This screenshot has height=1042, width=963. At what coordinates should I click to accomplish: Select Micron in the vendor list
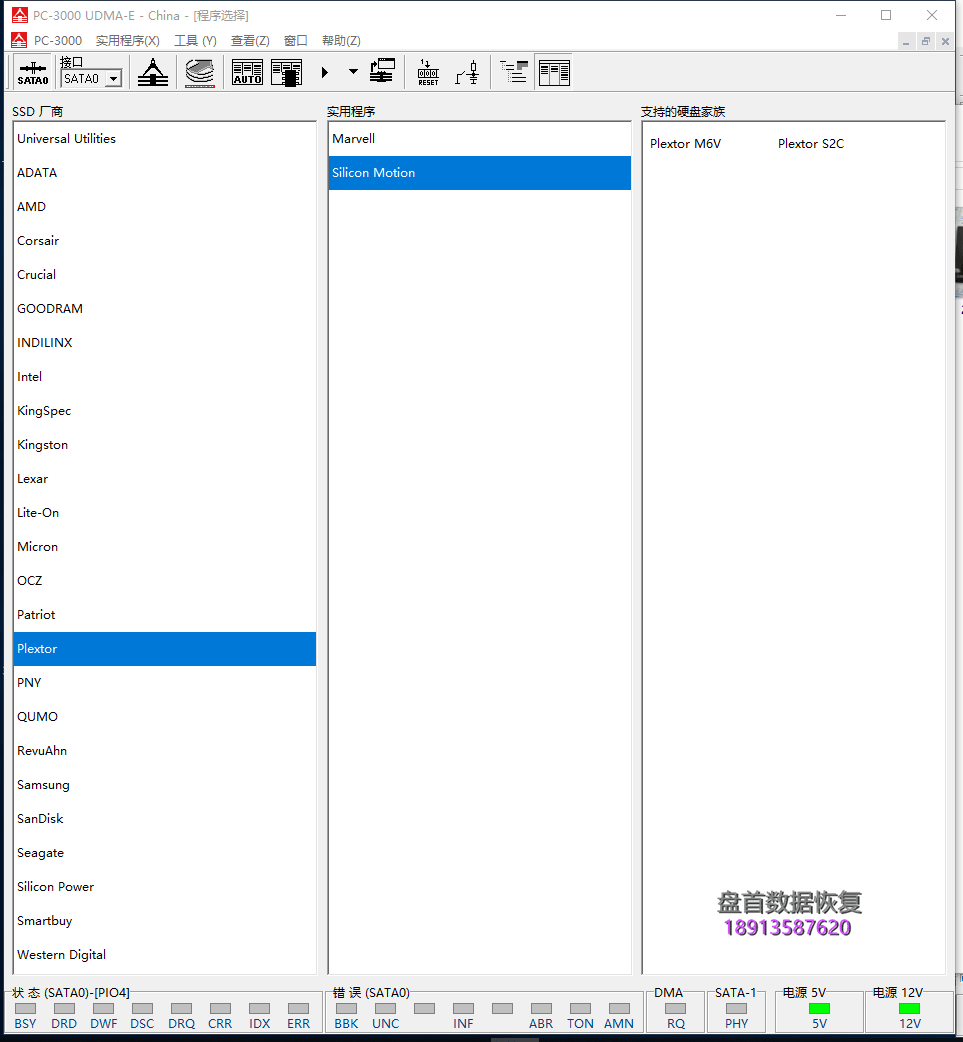pos(164,546)
